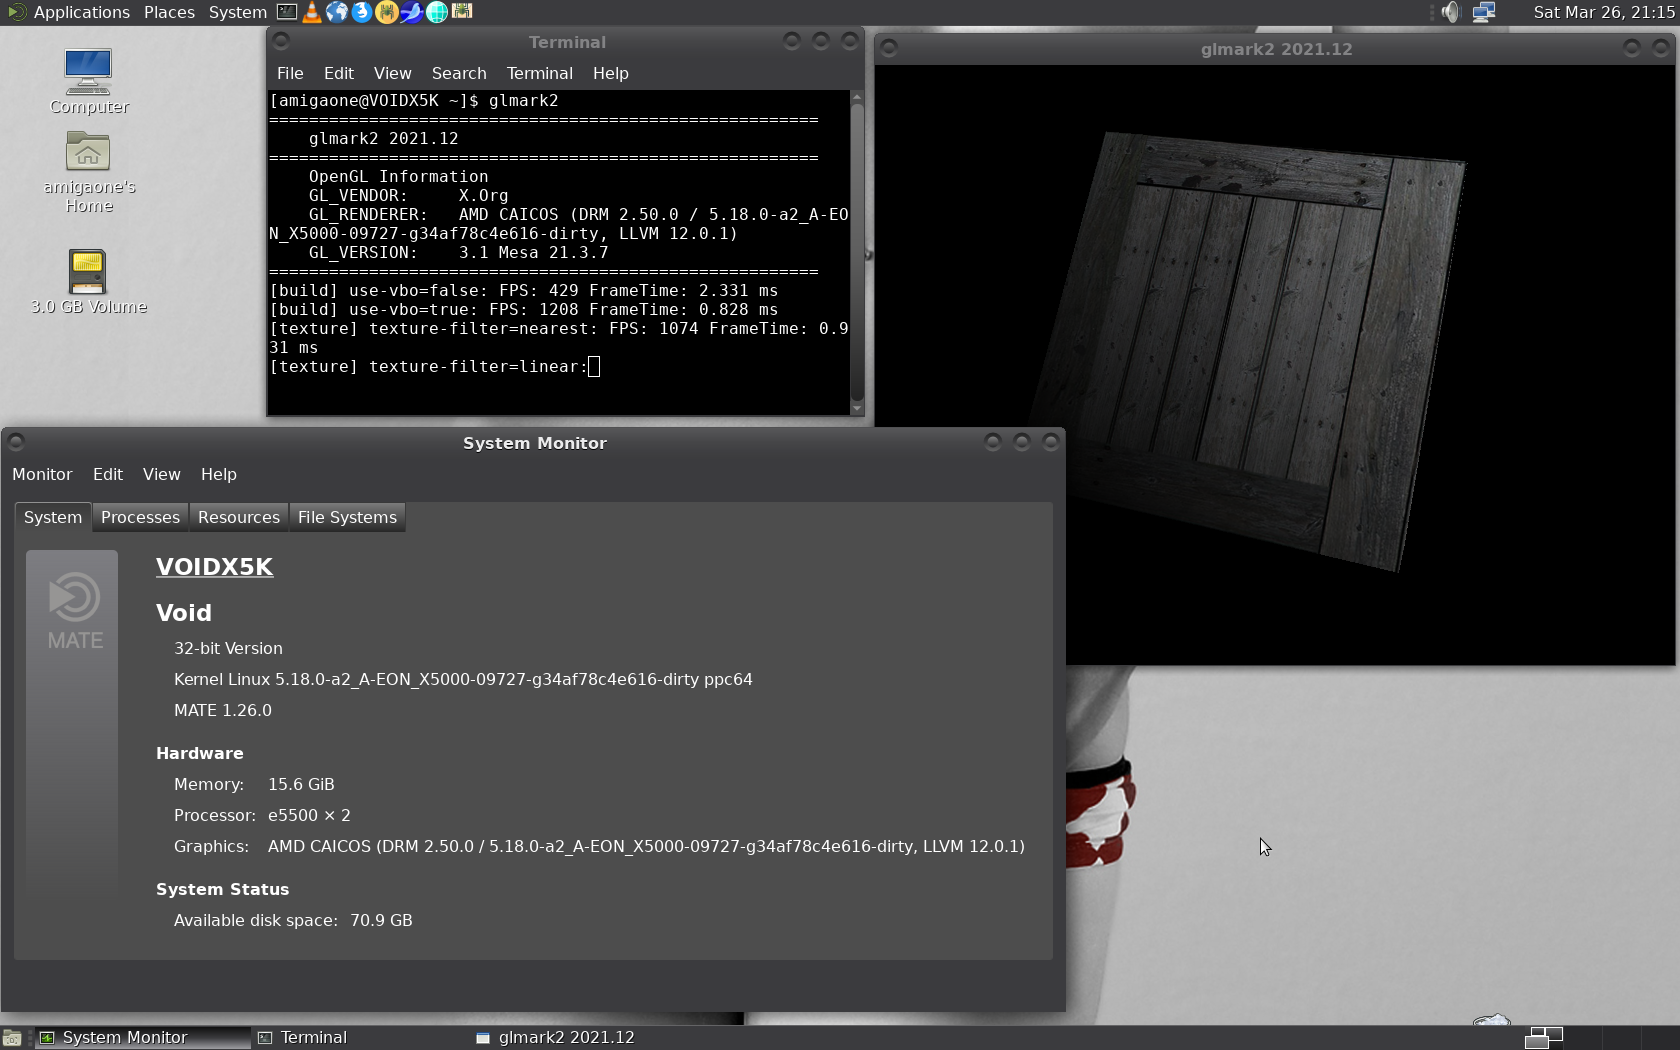Click the Terminal scrollbar down arrow
Viewport: 1680px width, 1050px height.
click(857, 408)
